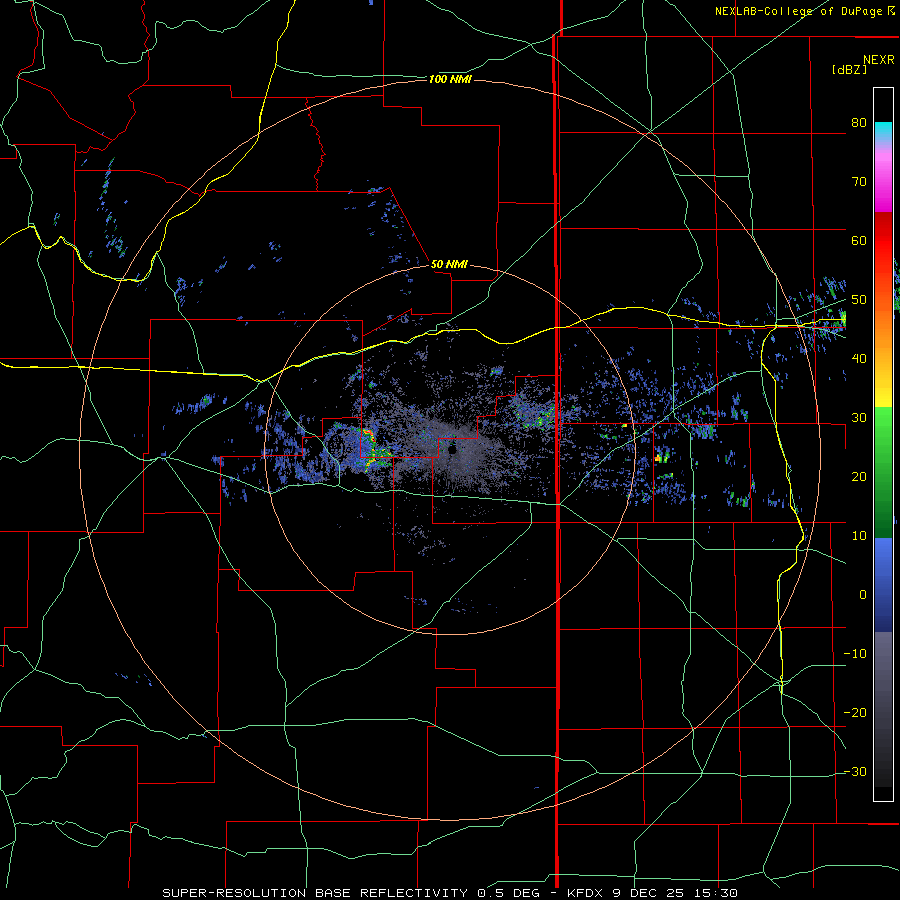This screenshot has height=900, width=900.
Task: Click the 0 dBZ scale value
Action: [x=863, y=595]
